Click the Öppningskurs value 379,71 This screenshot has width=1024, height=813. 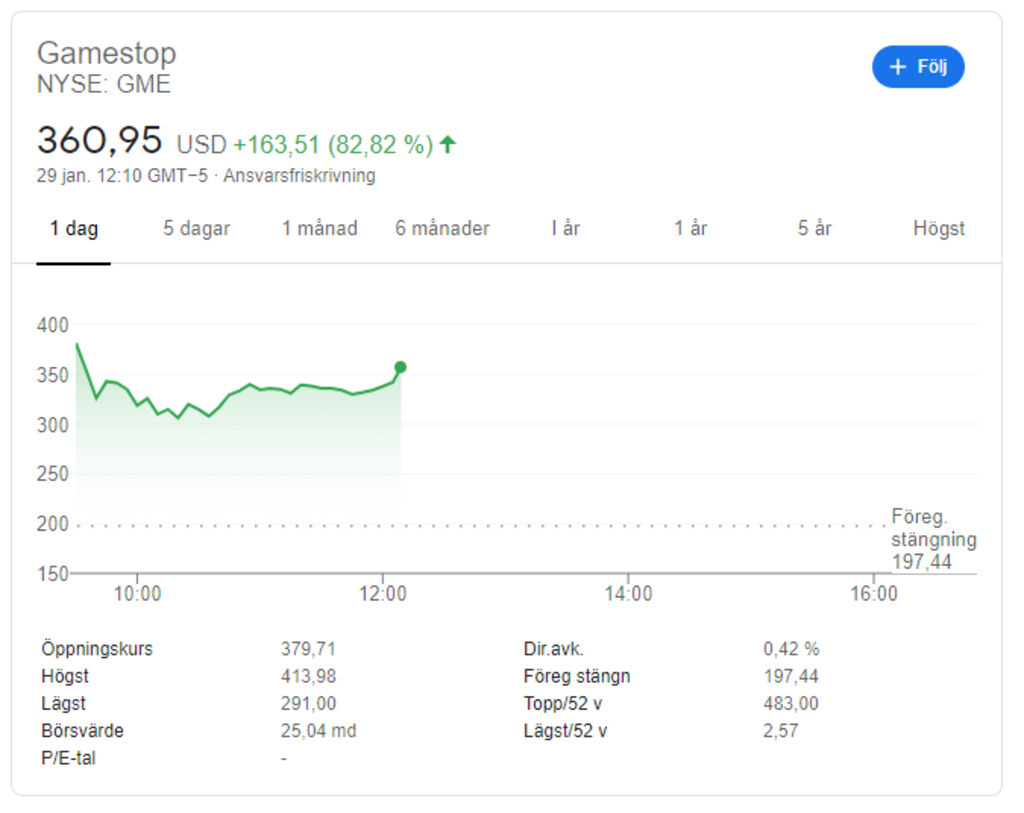(308, 649)
